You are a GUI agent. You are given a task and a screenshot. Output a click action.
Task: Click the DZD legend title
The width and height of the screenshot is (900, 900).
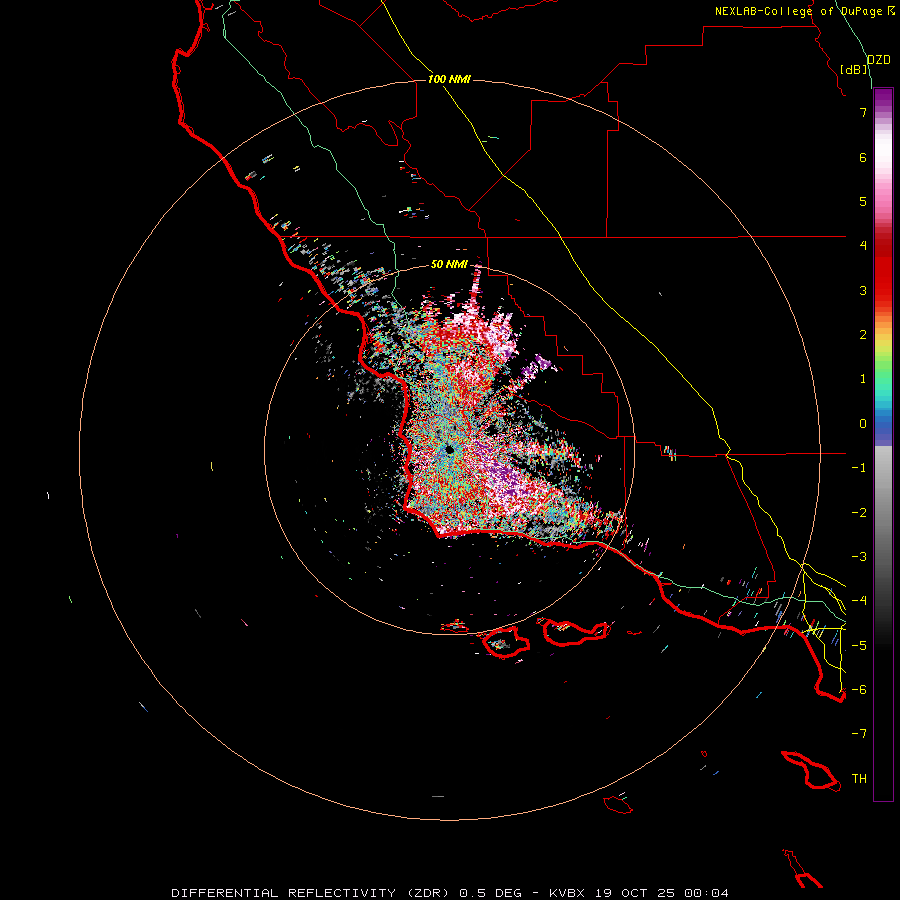[878, 60]
